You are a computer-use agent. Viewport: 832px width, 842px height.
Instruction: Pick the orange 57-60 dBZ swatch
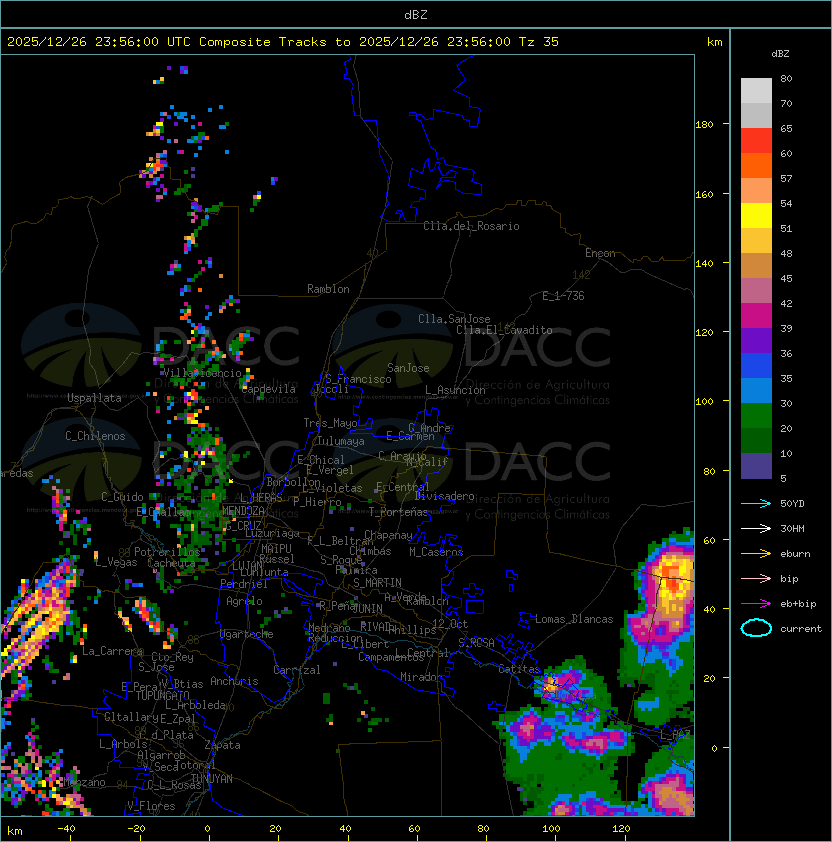point(756,165)
